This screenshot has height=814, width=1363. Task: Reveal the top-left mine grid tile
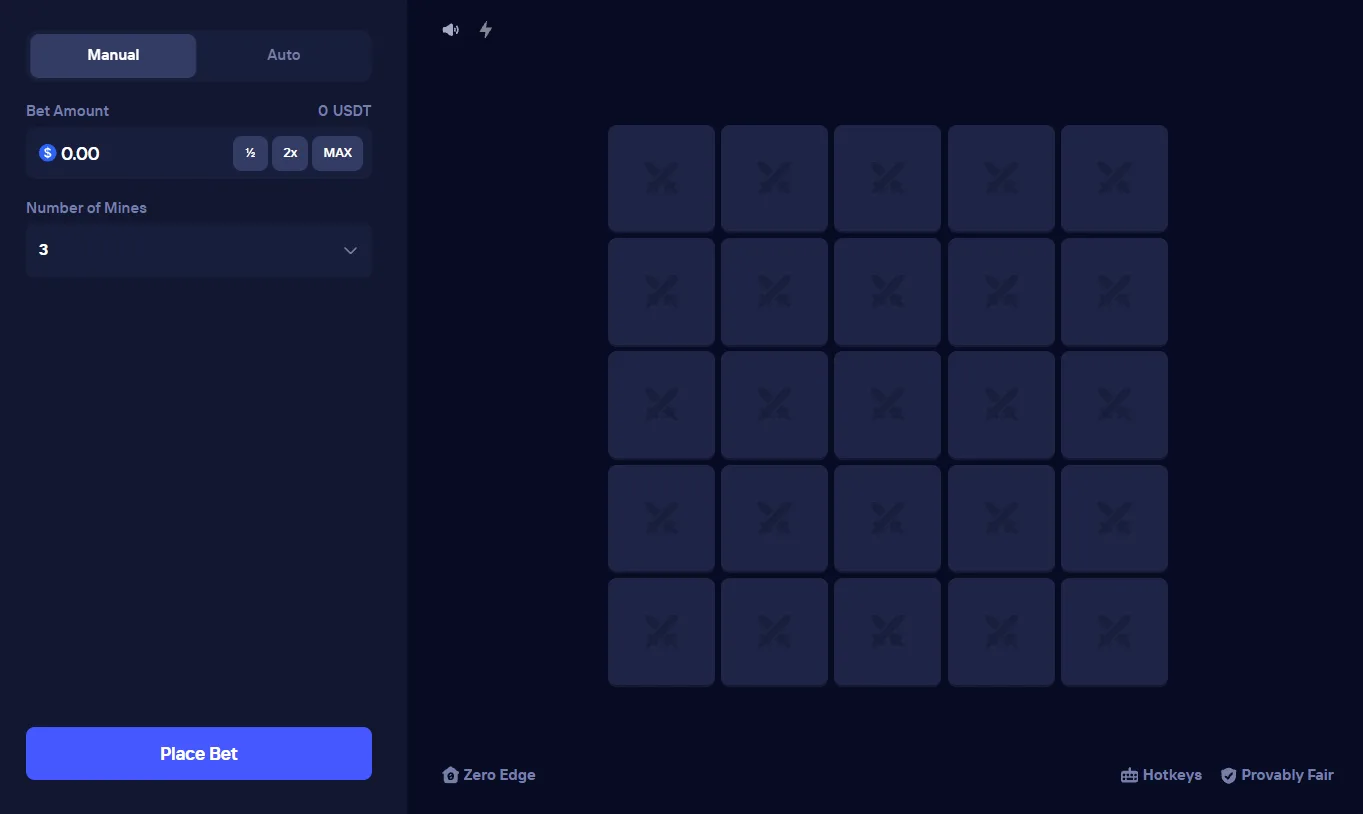point(661,179)
